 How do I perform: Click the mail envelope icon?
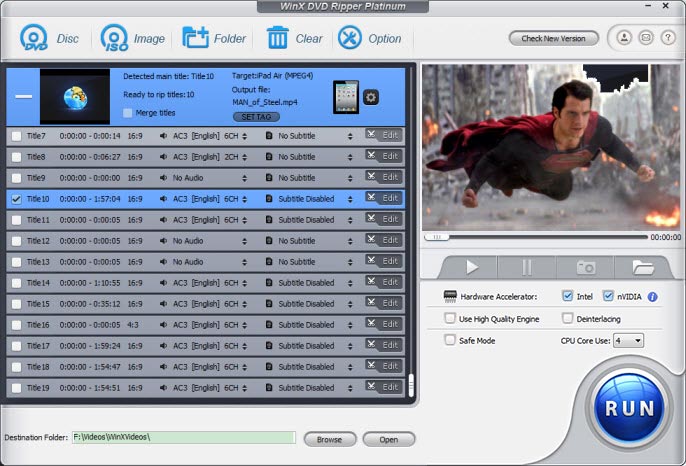[x=646, y=38]
